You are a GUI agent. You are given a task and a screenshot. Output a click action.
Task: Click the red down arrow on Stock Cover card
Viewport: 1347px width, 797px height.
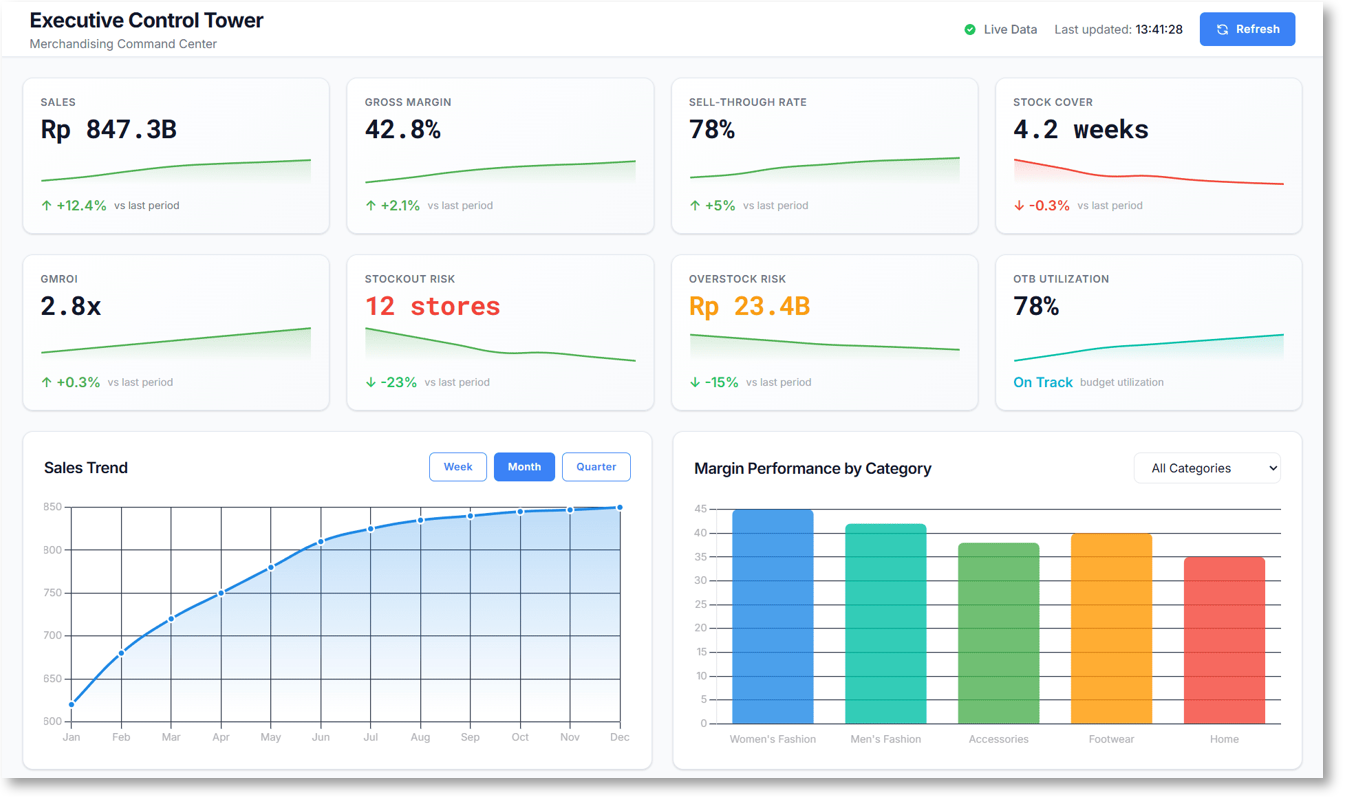click(x=1019, y=206)
